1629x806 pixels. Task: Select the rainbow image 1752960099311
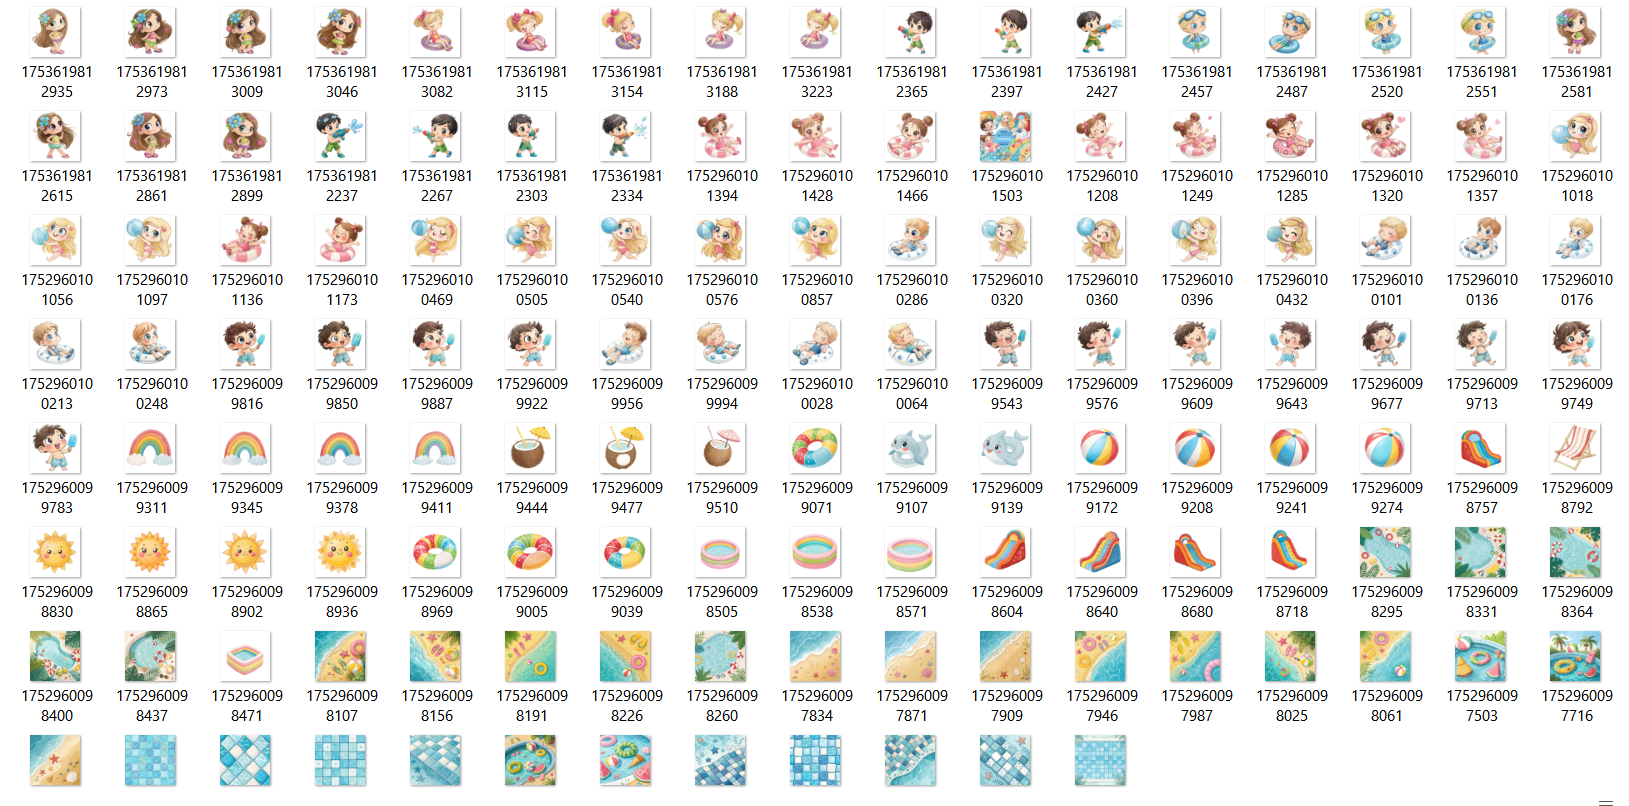tap(151, 449)
